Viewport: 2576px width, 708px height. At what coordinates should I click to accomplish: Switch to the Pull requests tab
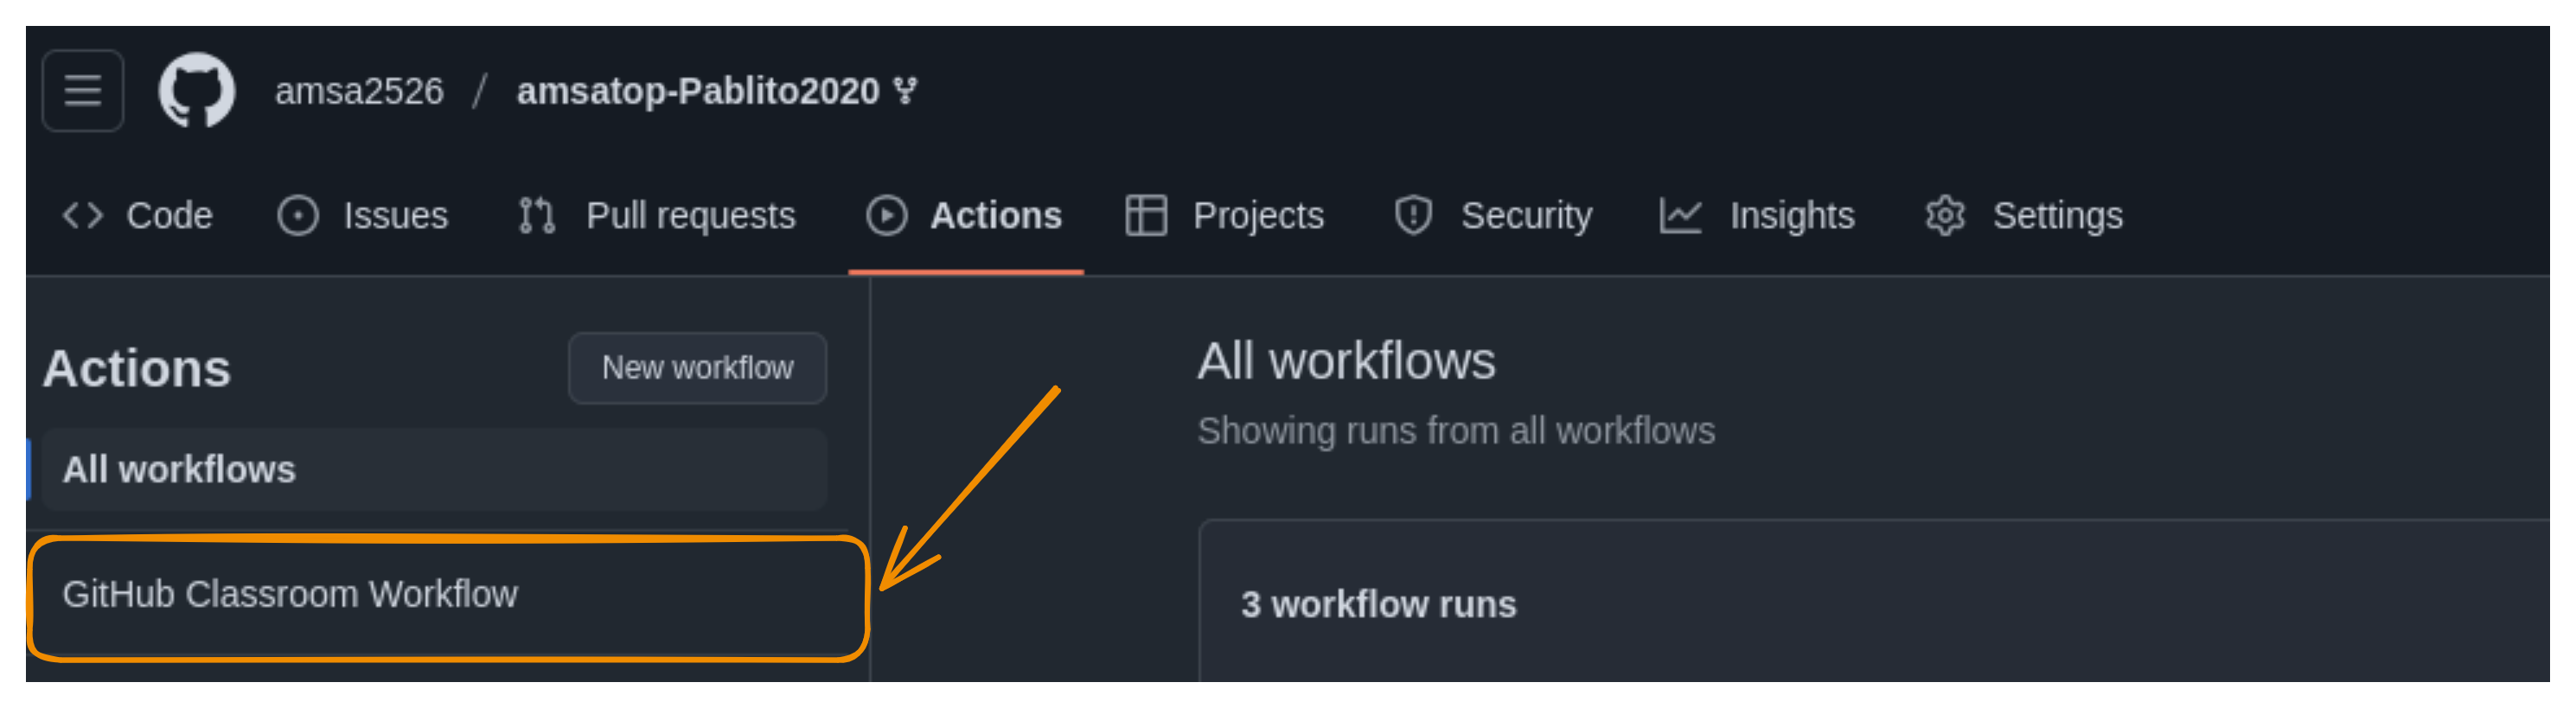tap(690, 216)
